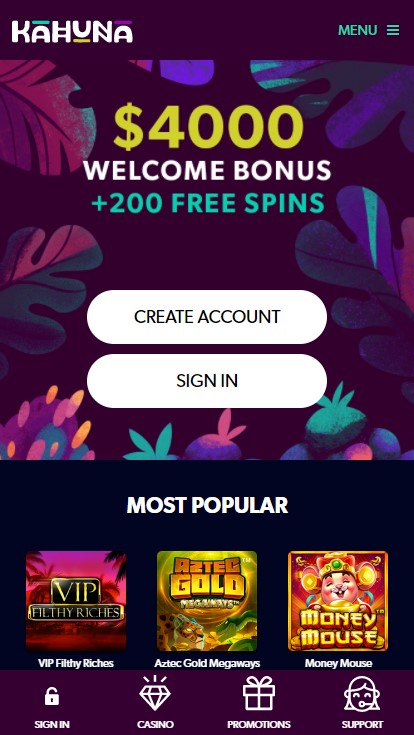Open the diamond Casino icon
Screen dimensions: 414x735
point(155,694)
